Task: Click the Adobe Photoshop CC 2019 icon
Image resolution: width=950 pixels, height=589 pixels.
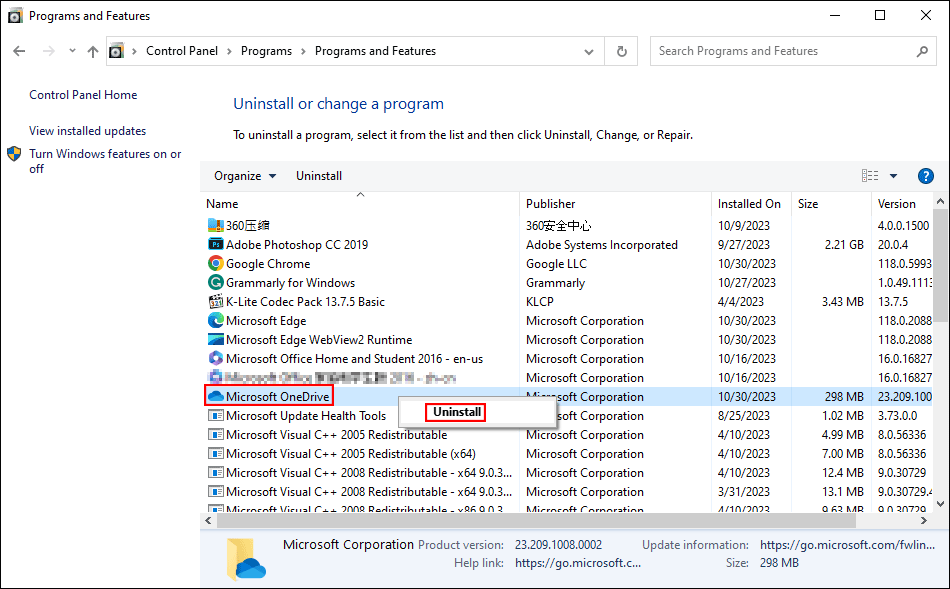Action: pyautogui.click(x=216, y=244)
